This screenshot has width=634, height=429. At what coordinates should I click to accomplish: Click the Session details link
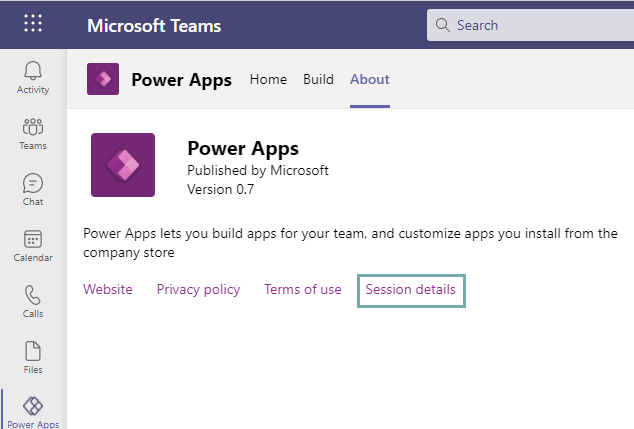click(x=410, y=289)
